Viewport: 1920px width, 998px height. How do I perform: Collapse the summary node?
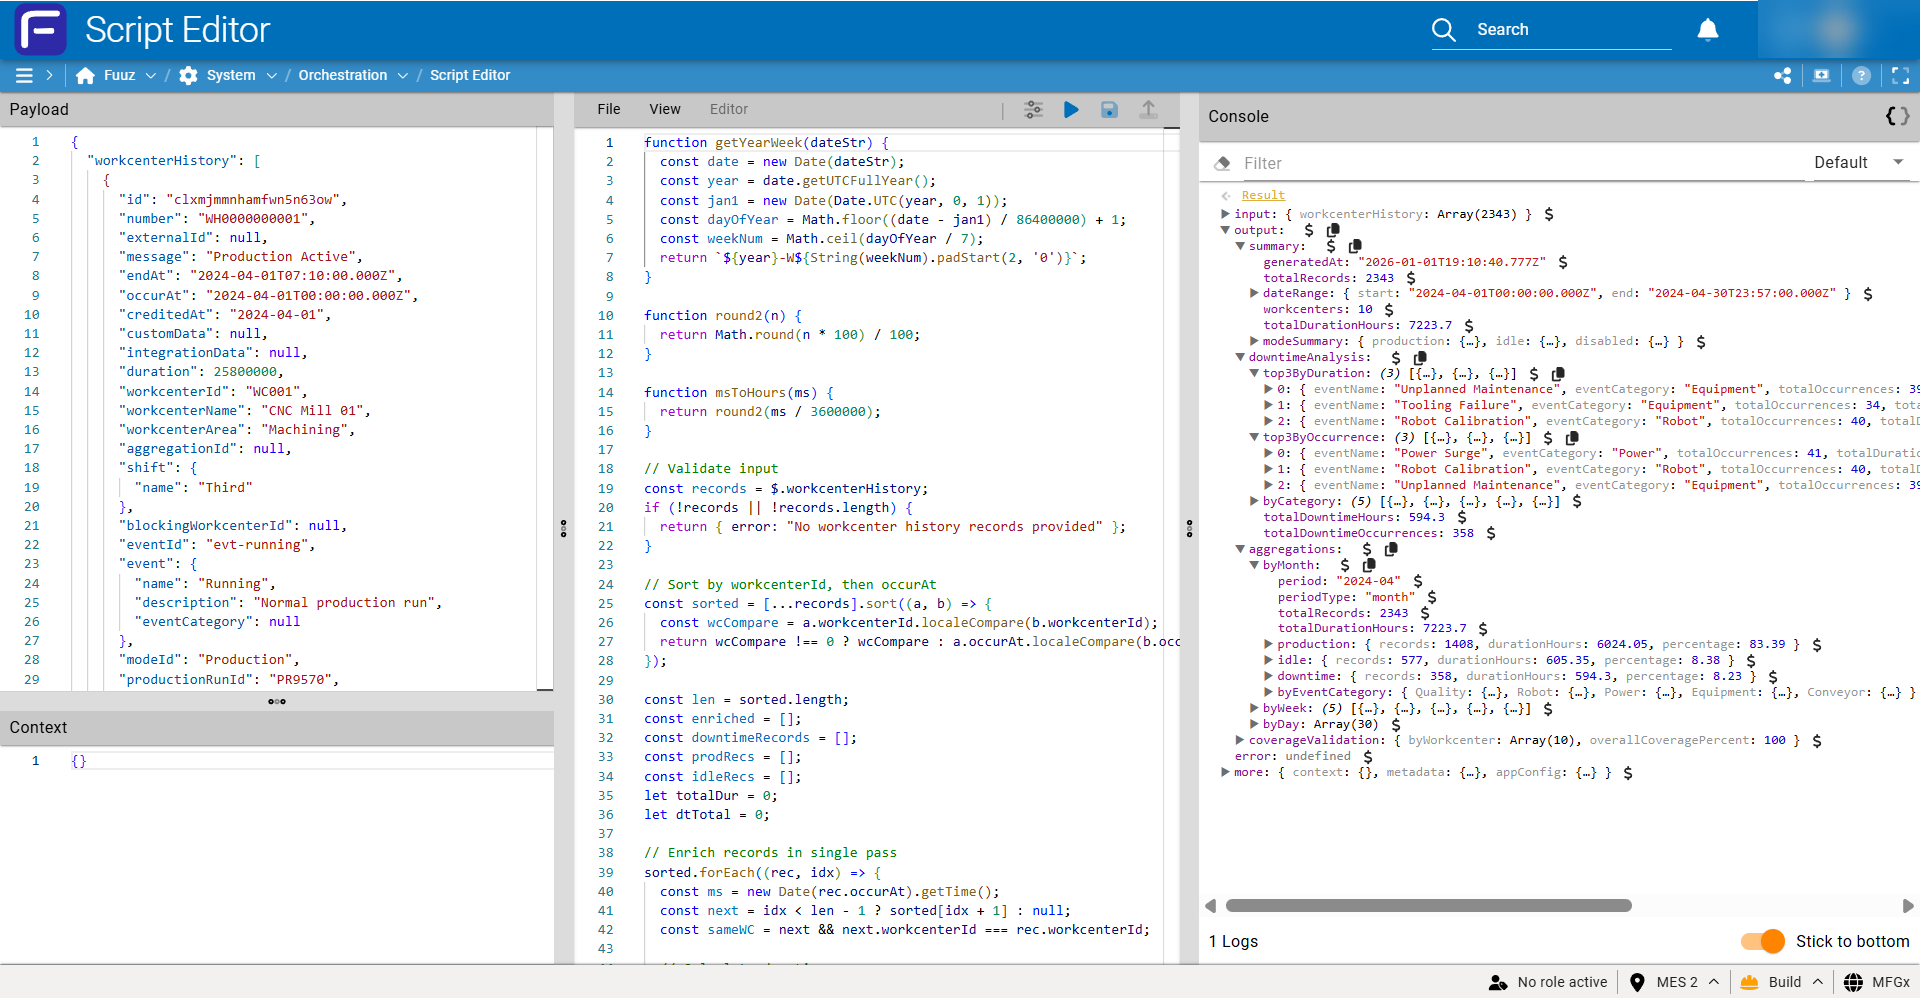pyautogui.click(x=1240, y=246)
